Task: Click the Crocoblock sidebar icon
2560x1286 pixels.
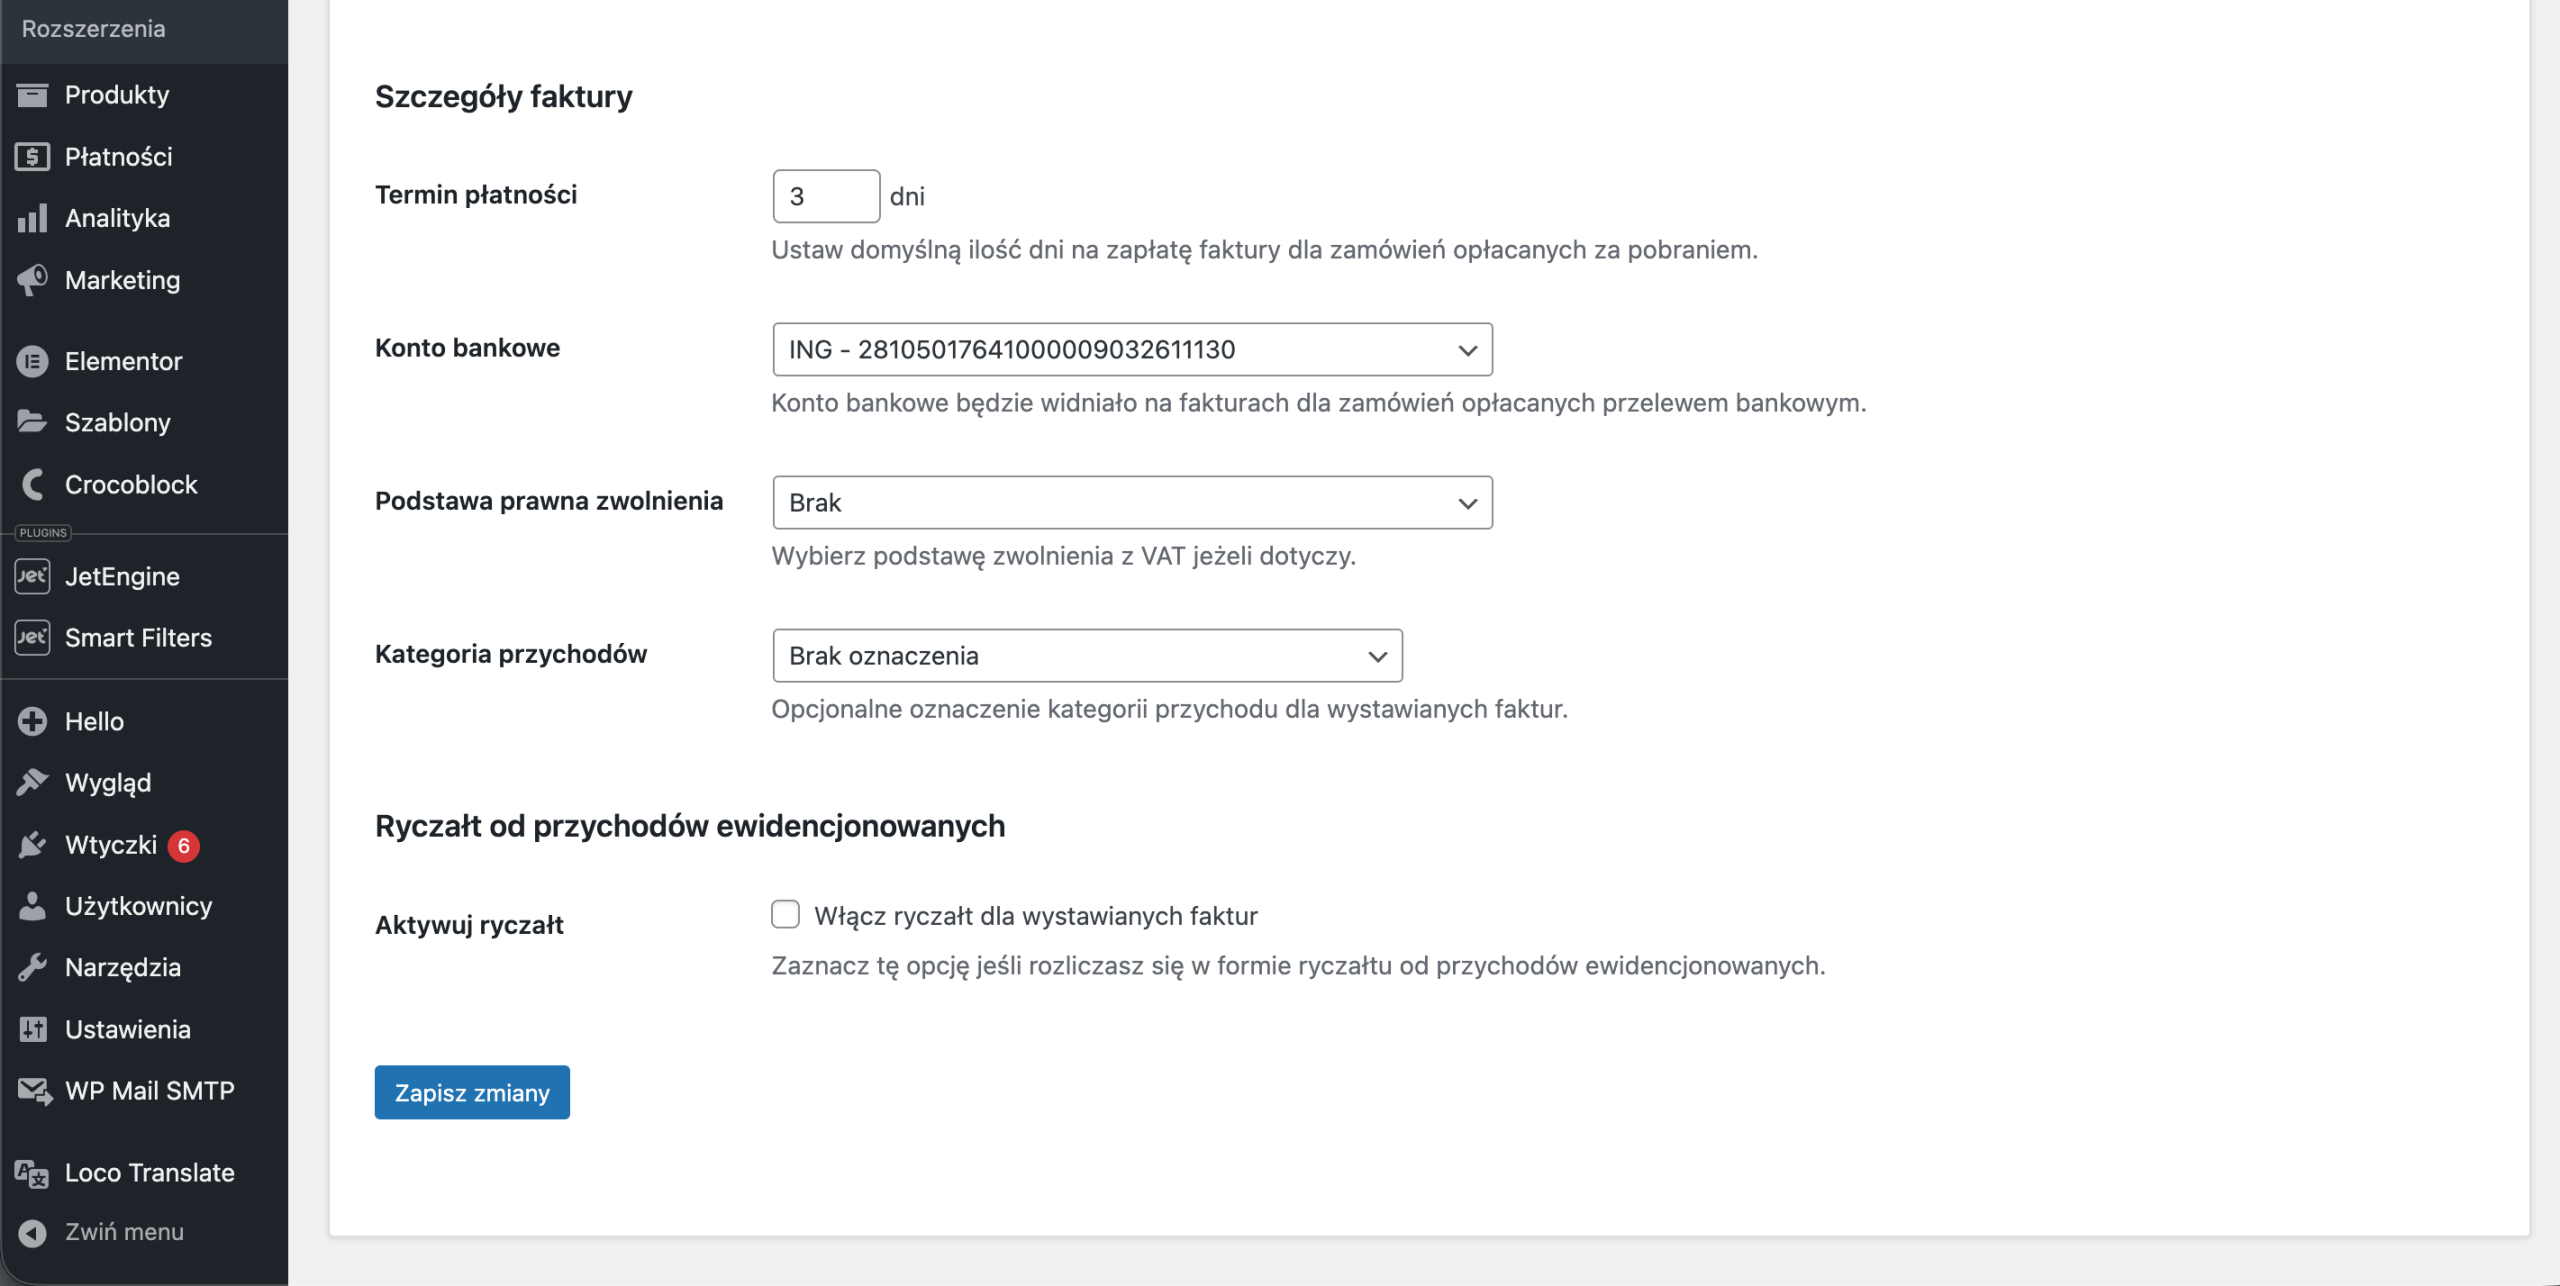Action: [33, 484]
